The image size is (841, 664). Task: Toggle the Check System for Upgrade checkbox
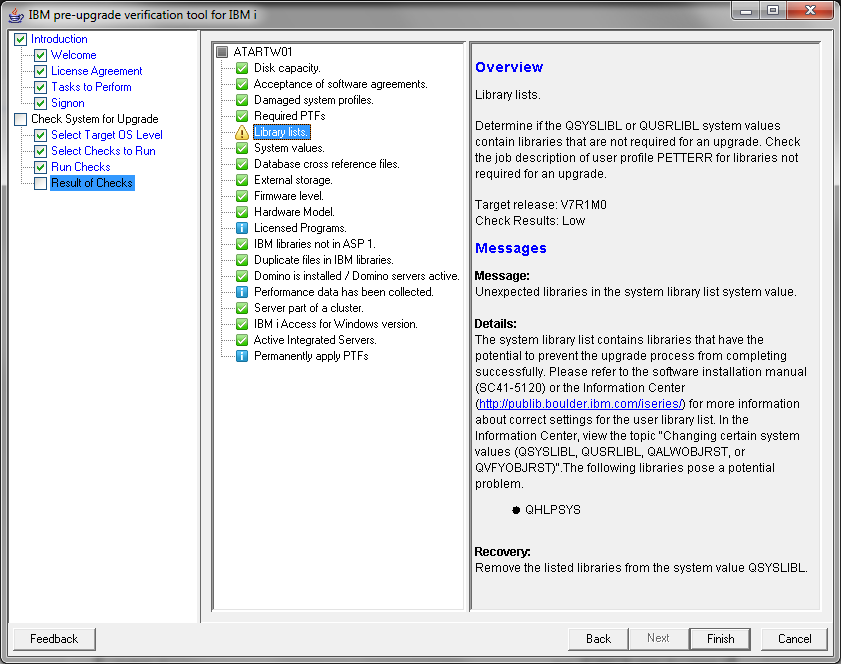pos(20,119)
